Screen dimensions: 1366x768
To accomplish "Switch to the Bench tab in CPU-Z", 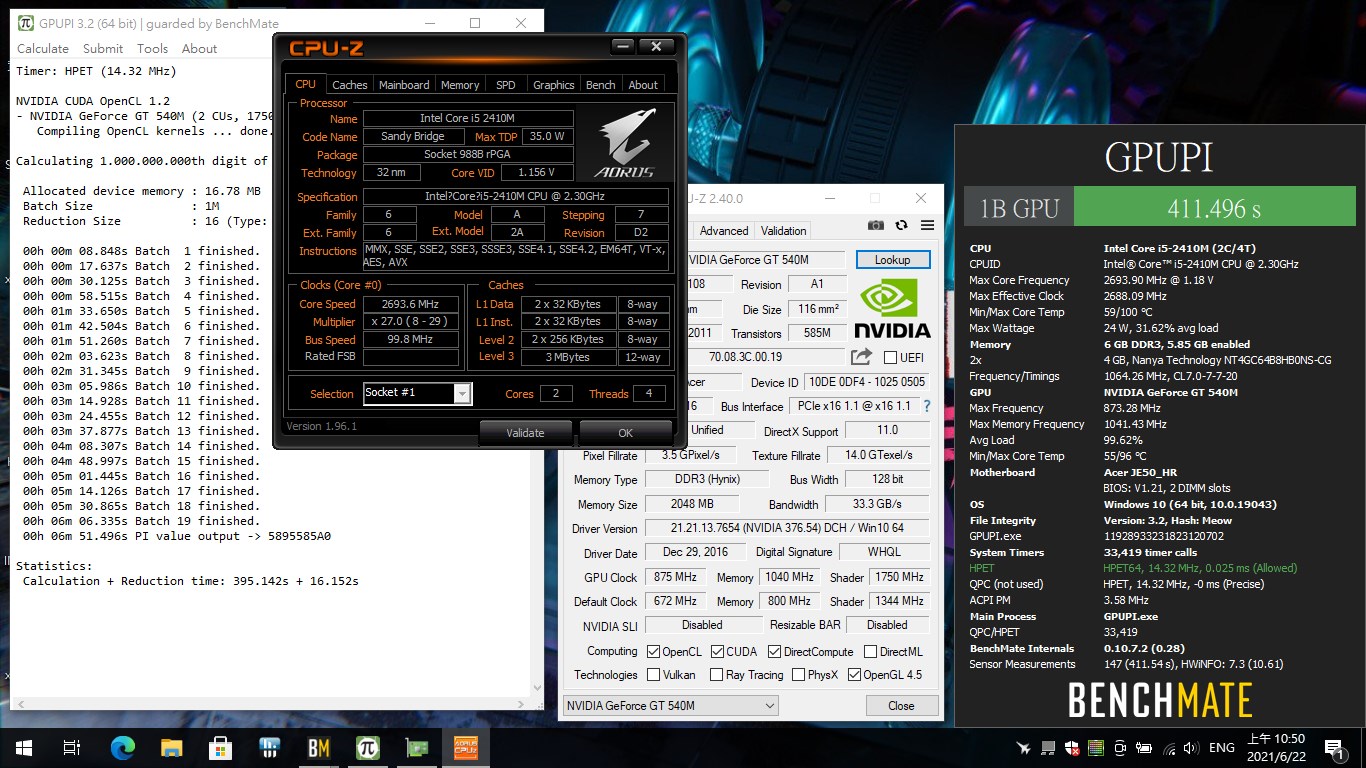I will 601,85.
